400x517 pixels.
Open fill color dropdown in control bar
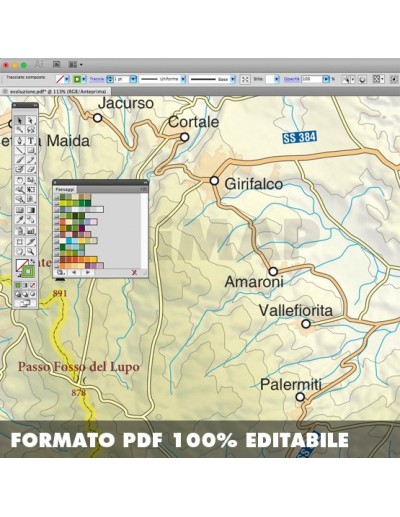point(67,79)
